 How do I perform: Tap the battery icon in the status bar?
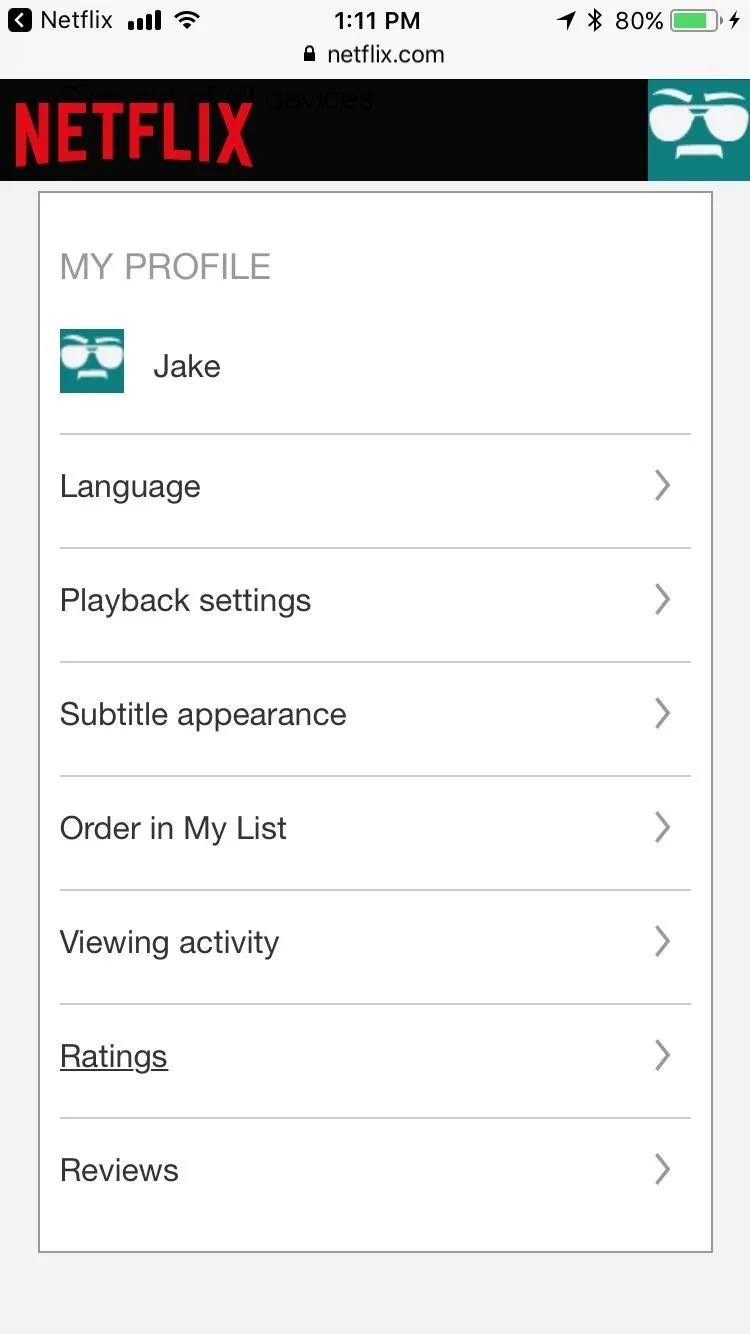tap(697, 20)
